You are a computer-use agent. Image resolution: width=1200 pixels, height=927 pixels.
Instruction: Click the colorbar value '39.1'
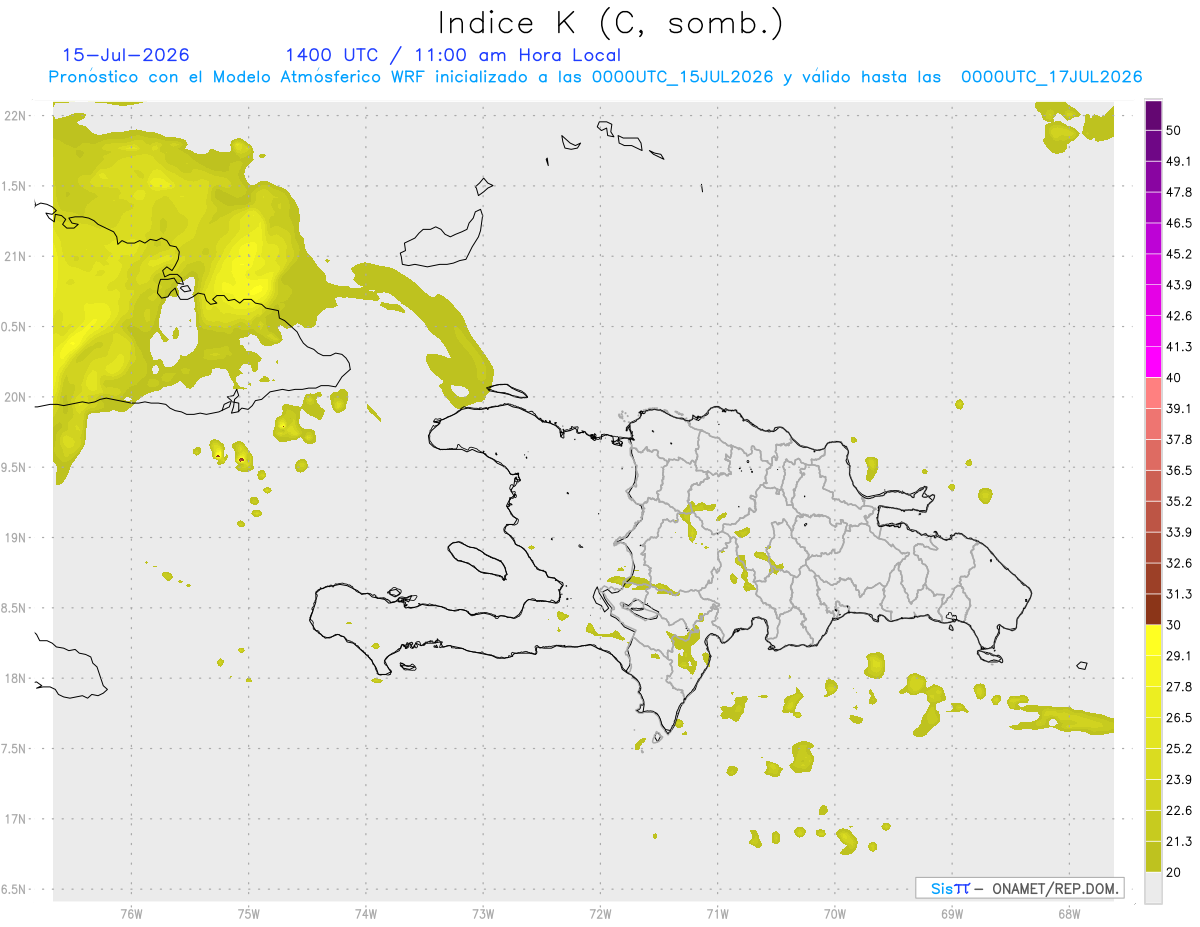pos(1179,408)
